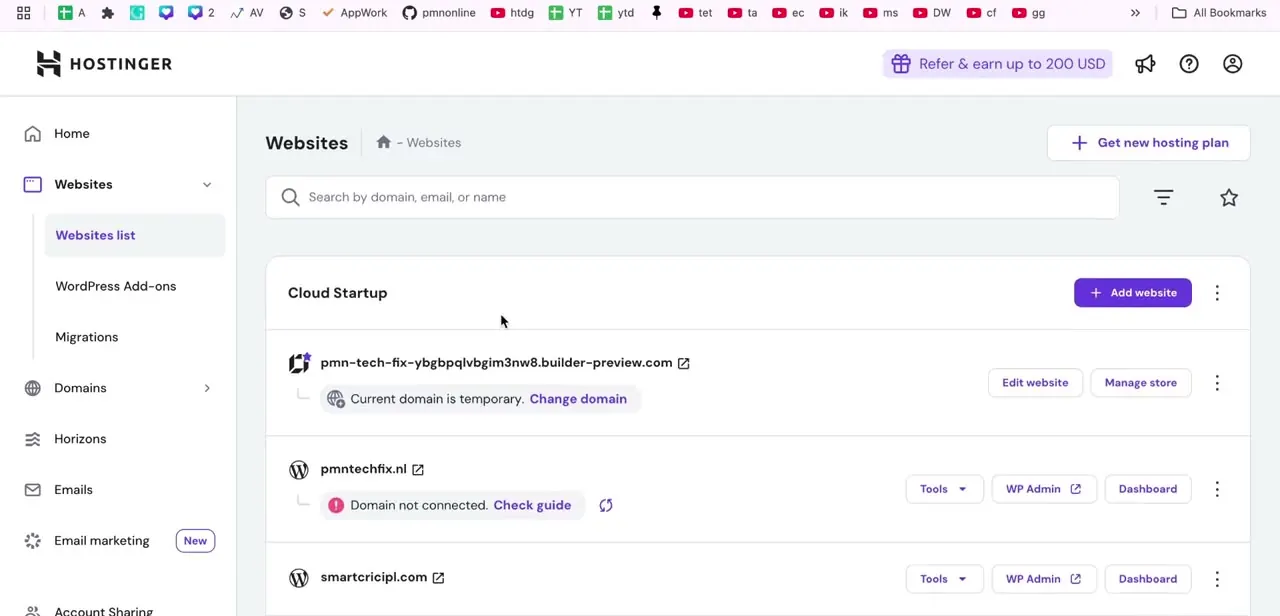Open the 'htdg' YouTube bookmark
This screenshot has width=1280, height=616.
tap(512, 13)
